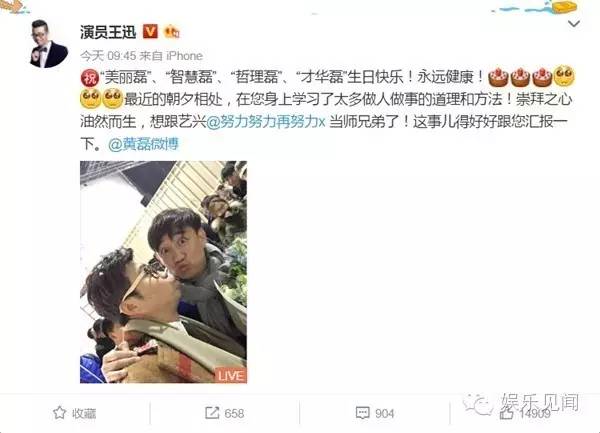
Task: Open the @黄磊微博 mention link
Action: [x=143, y=144]
